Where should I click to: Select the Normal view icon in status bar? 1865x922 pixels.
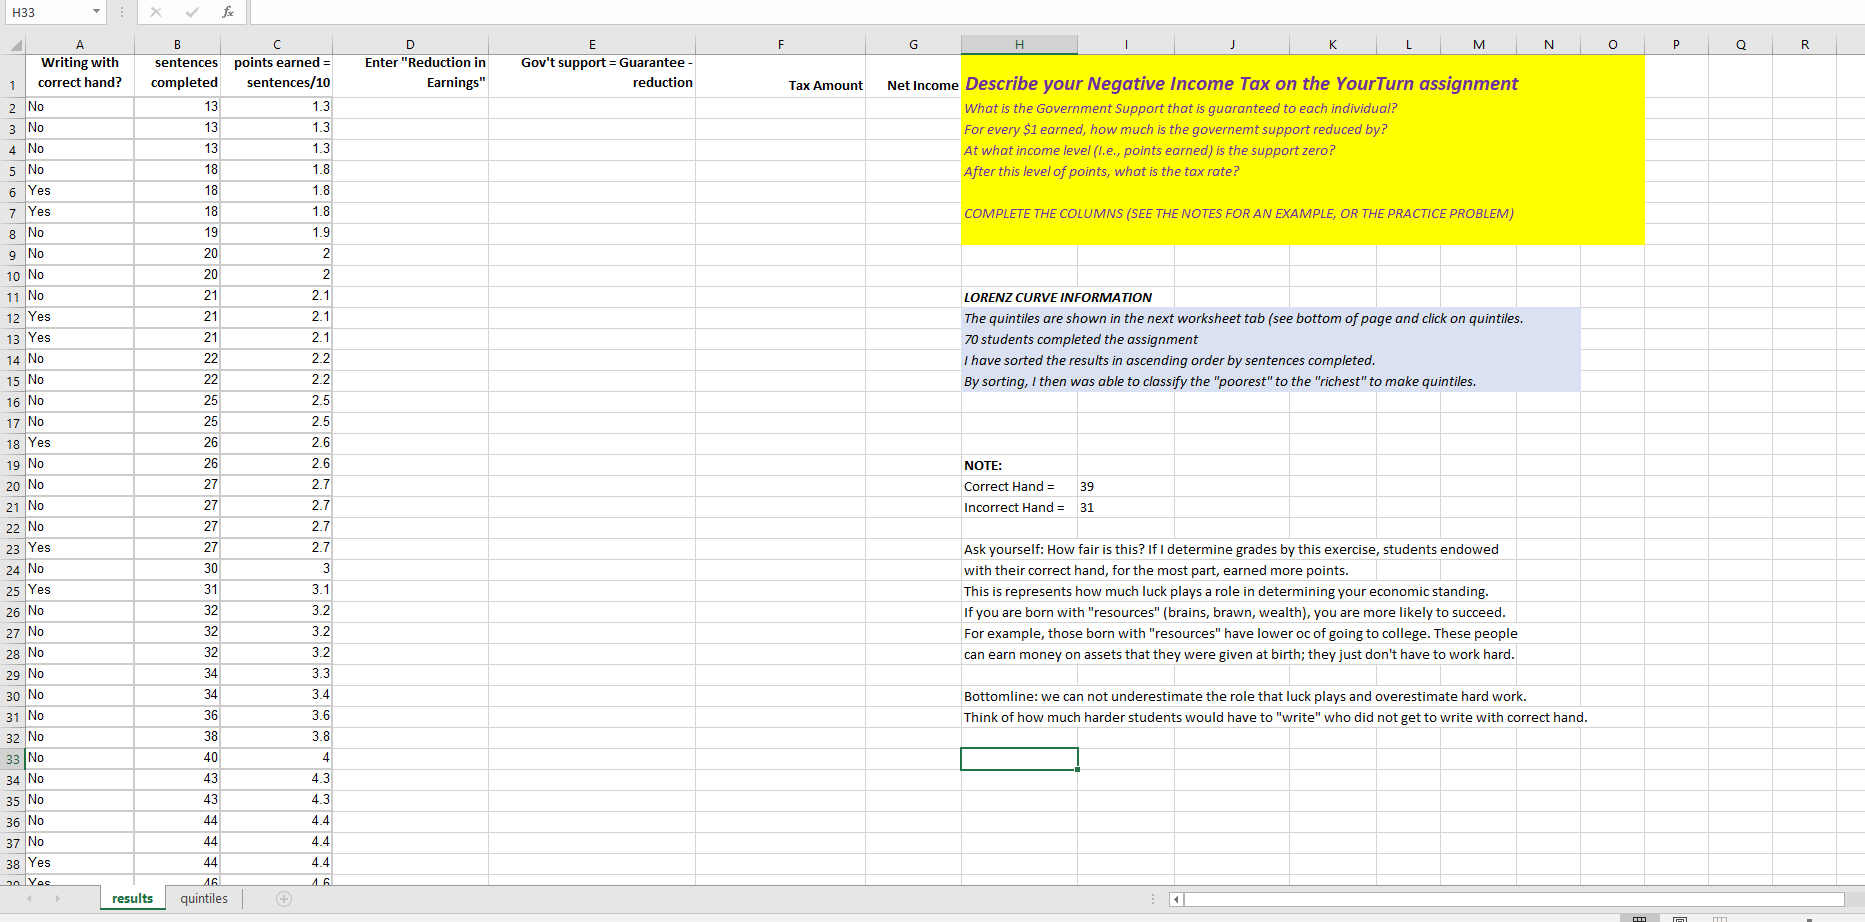click(x=1639, y=919)
